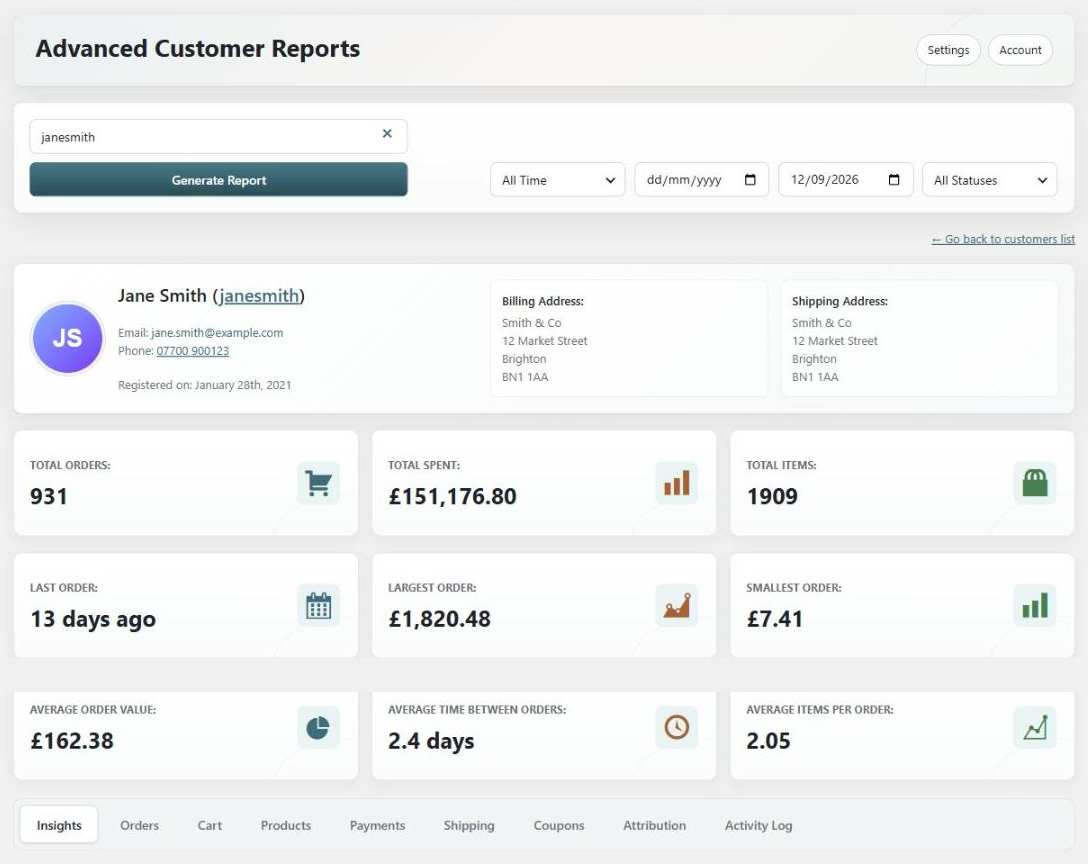The height and width of the screenshot is (864, 1088).
Task: Clear the janesmith search with the X icon
Action: coord(387,133)
